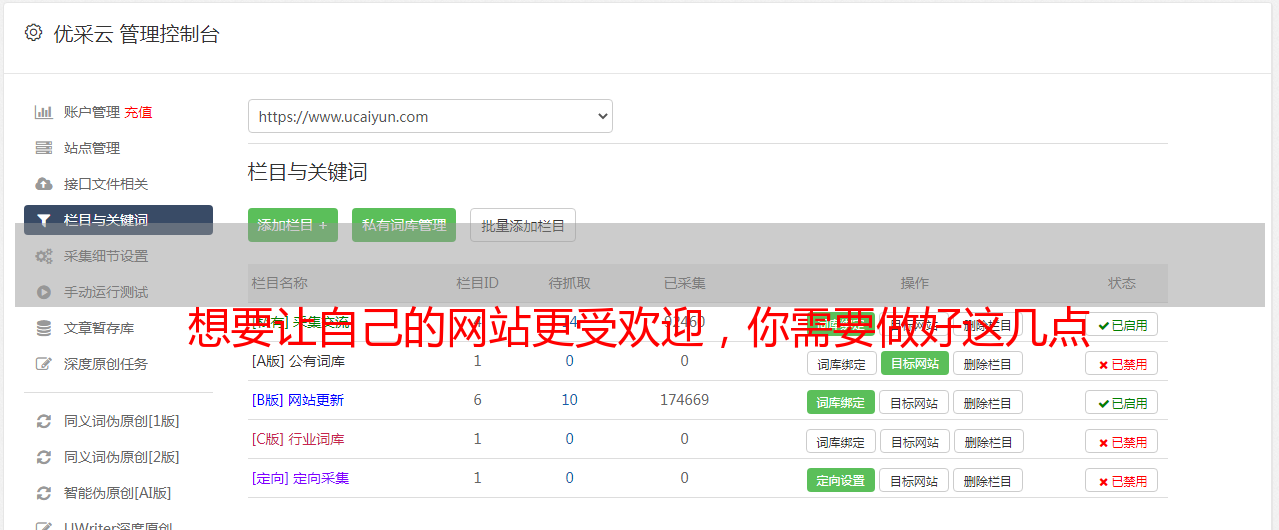The width and height of the screenshot is (1279, 530).
Task: Click 栏目ID 6 in the 网站更新 row
Action: tap(477, 400)
